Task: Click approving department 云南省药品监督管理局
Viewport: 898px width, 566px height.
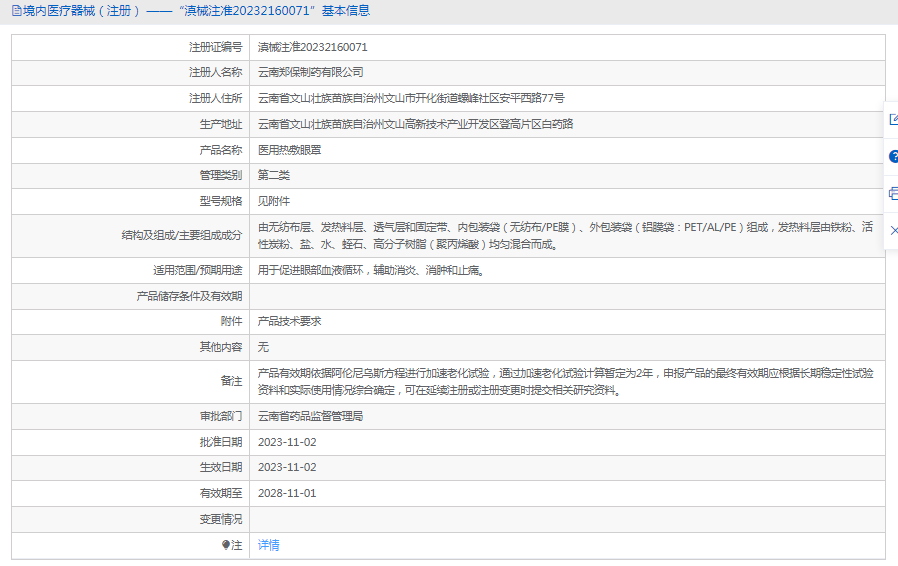Action: [310, 416]
